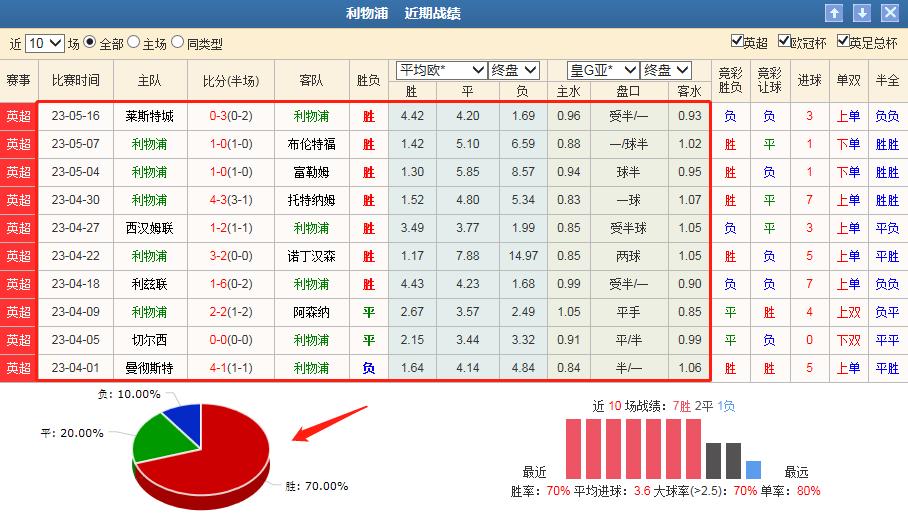Click the 平平 half-full result cell
The height and width of the screenshot is (514, 908).
click(887, 340)
